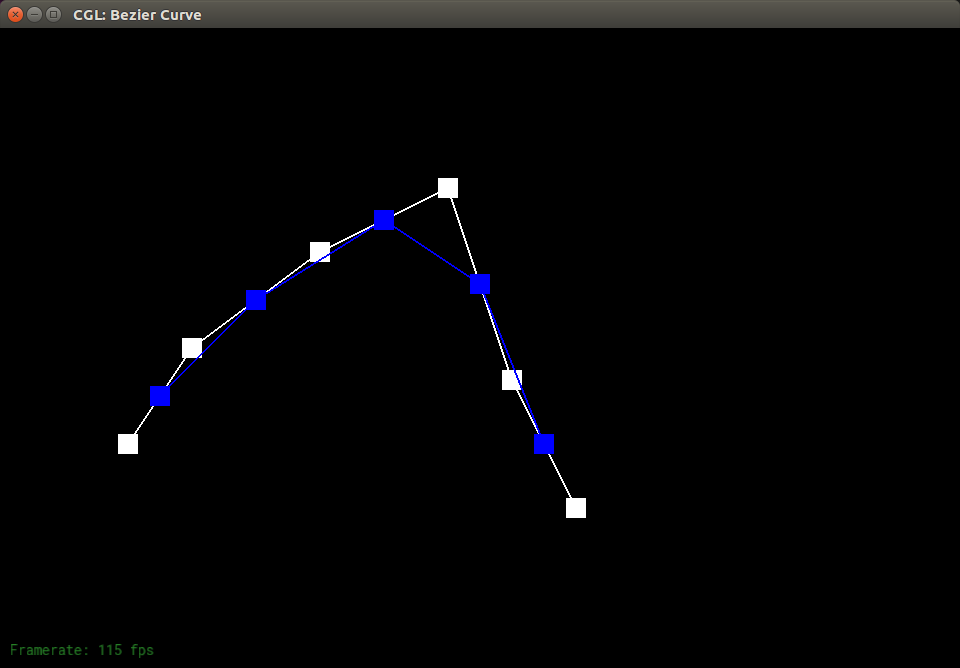
Task: Select the blue point just below the white peak
Action: point(480,284)
